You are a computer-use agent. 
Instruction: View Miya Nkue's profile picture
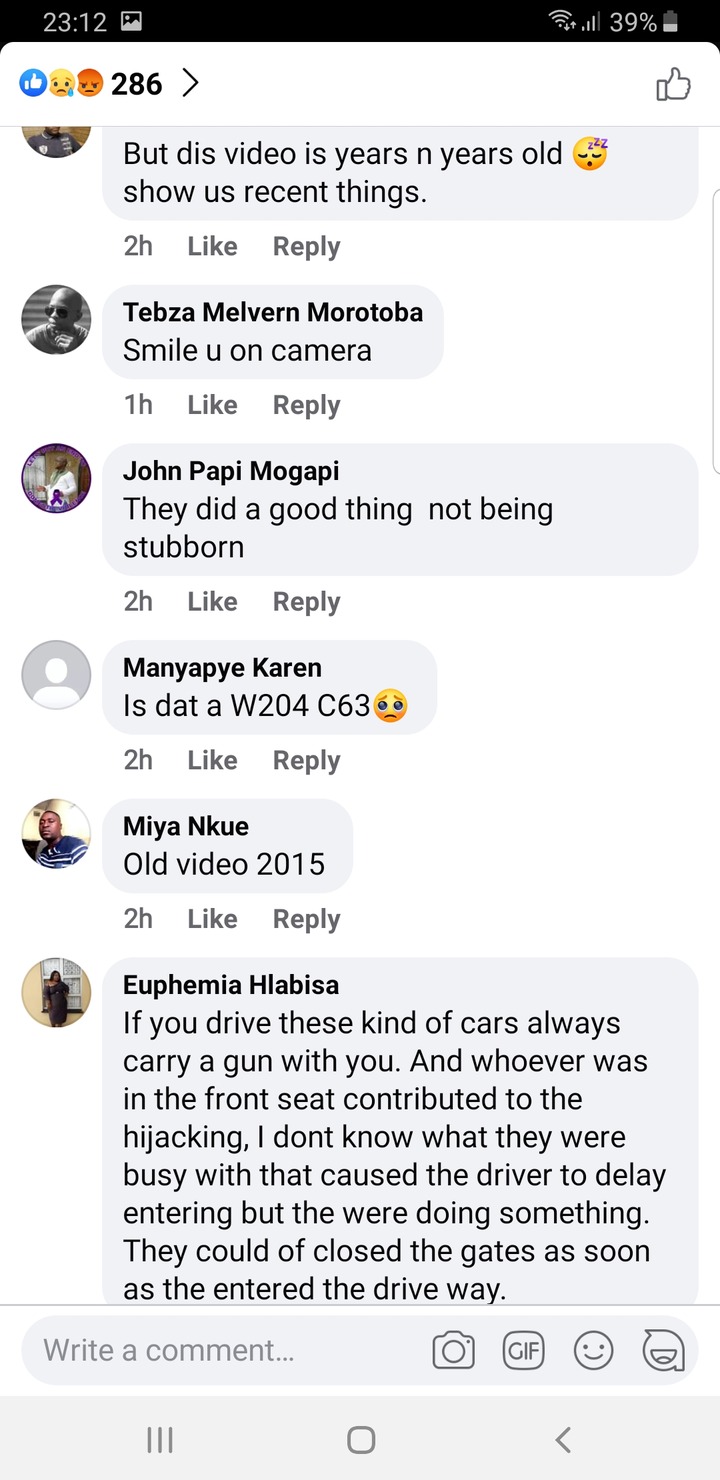pos(57,833)
